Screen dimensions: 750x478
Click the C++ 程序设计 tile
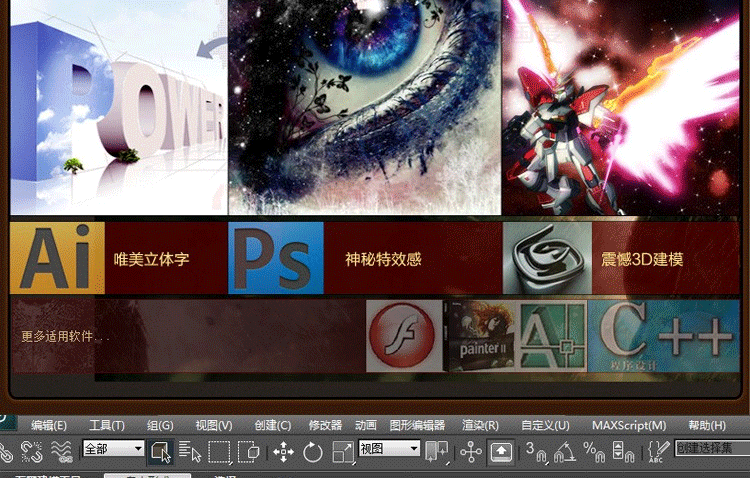(664, 336)
